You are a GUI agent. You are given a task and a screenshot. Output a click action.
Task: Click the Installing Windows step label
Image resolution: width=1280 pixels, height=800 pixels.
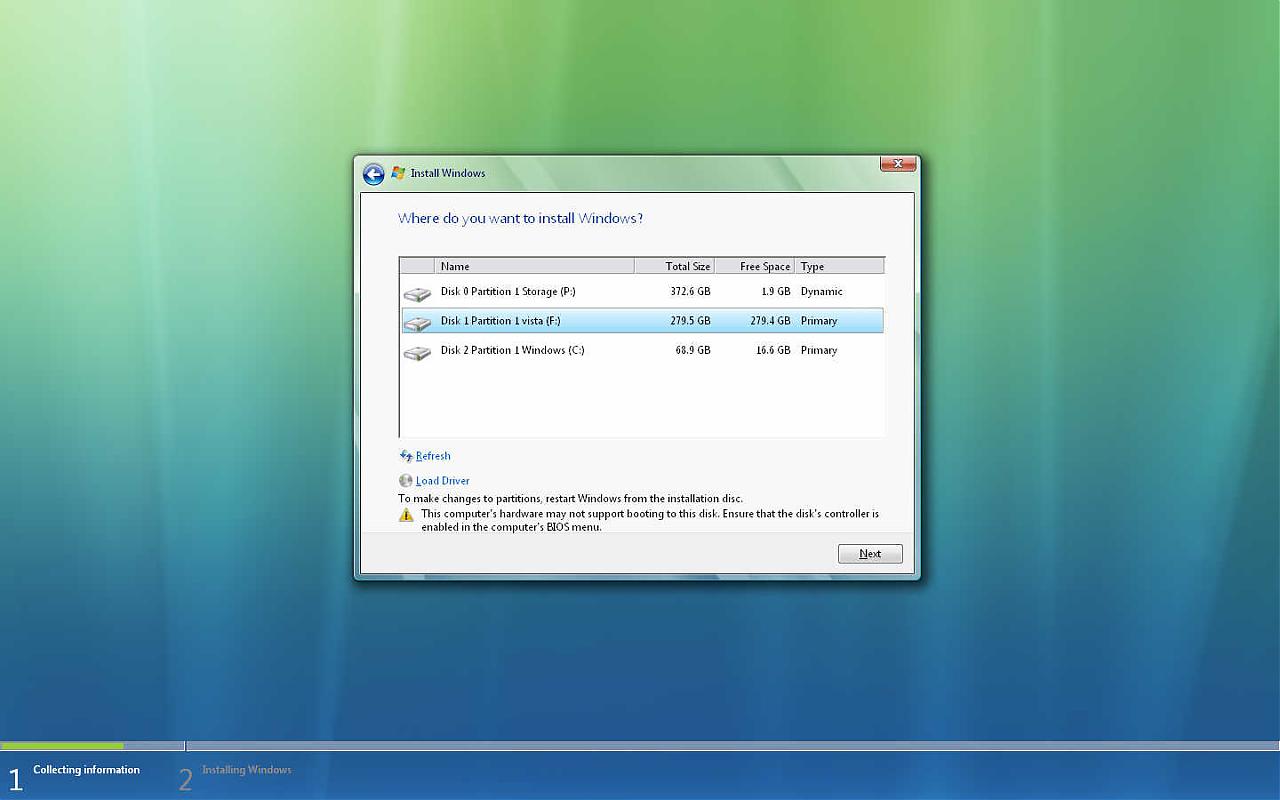click(x=247, y=770)
